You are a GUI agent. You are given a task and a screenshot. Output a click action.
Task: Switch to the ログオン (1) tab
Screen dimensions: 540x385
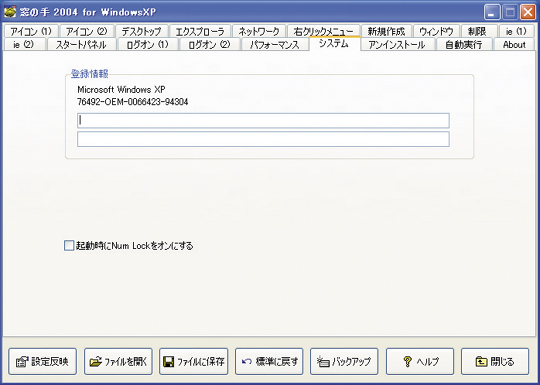148,44
